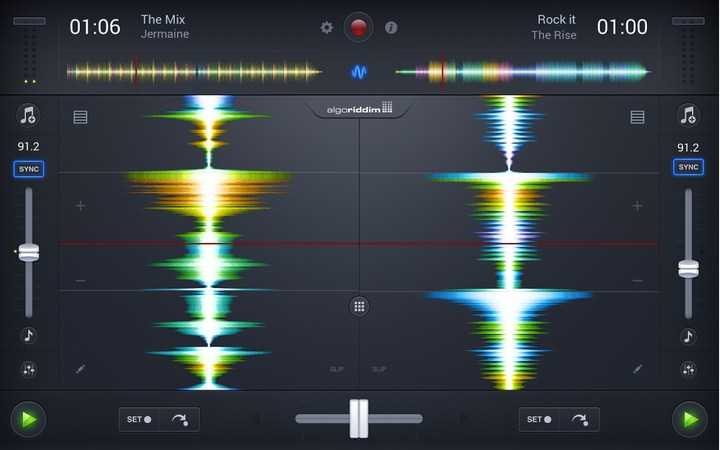
Task: Toggle SYNC on the right deck
Action: pyautogui.click(x=688, y=167)
